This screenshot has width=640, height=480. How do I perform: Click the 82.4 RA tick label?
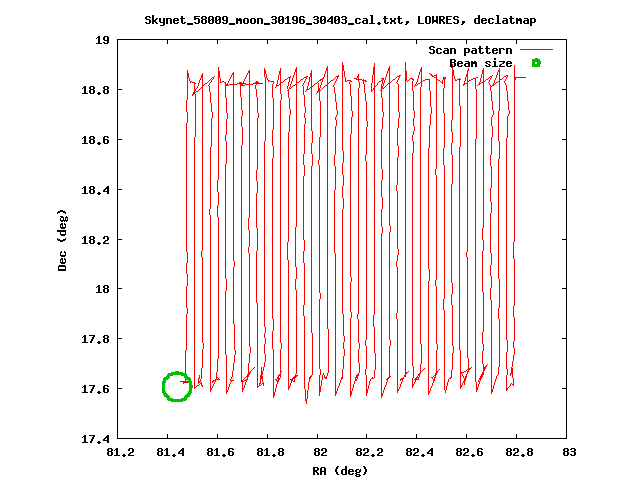[x=419, y=452]
